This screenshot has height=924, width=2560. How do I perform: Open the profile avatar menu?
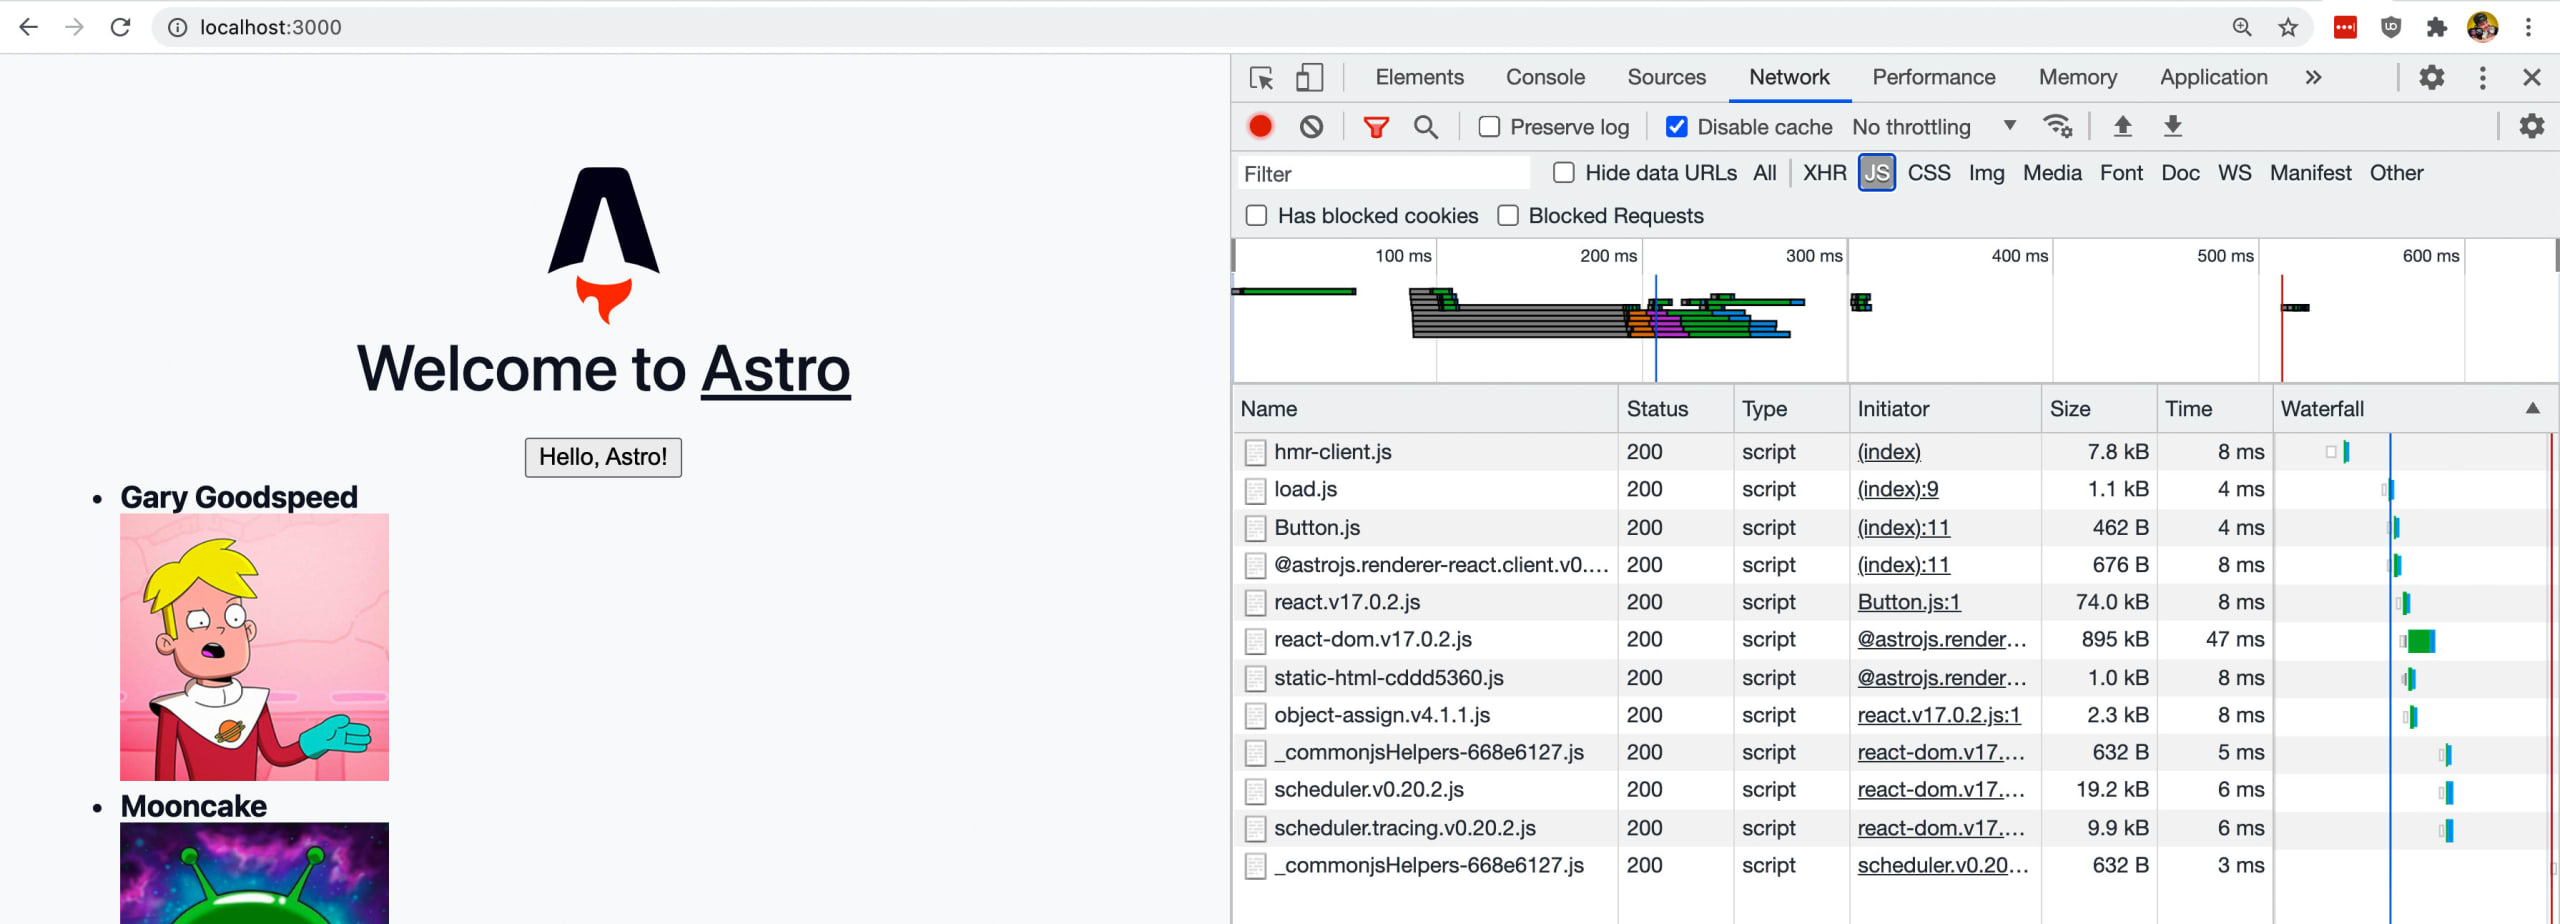click(2482, 27)
